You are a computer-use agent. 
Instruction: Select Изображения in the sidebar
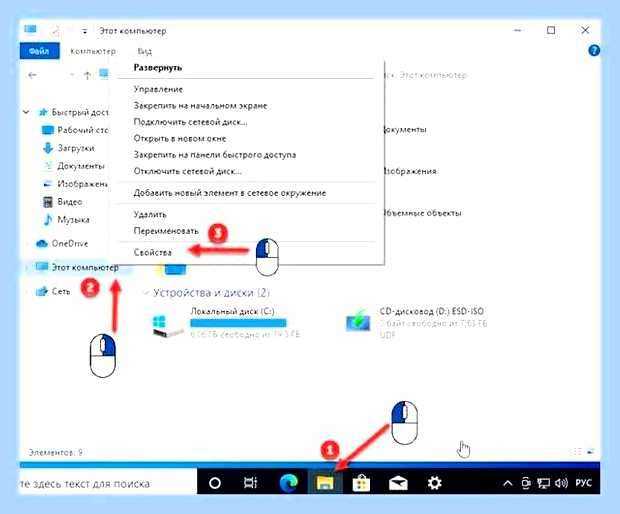click(75, 184)
